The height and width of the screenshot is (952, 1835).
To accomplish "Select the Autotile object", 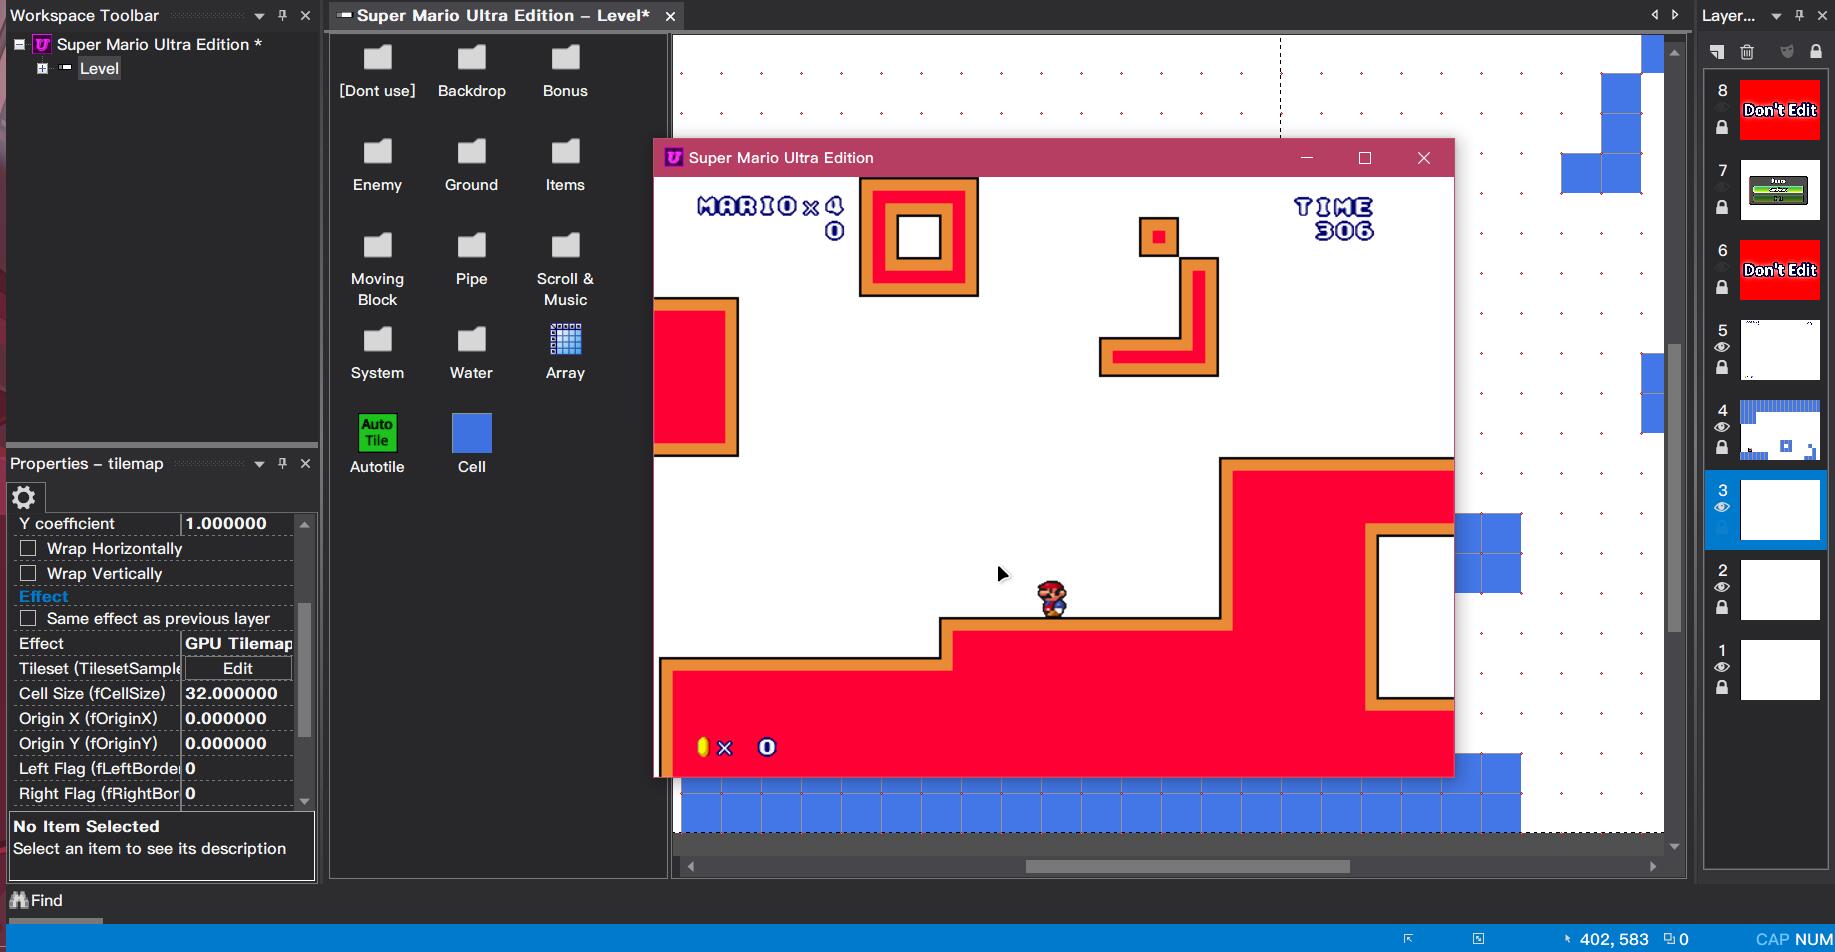I will (377, 433).
